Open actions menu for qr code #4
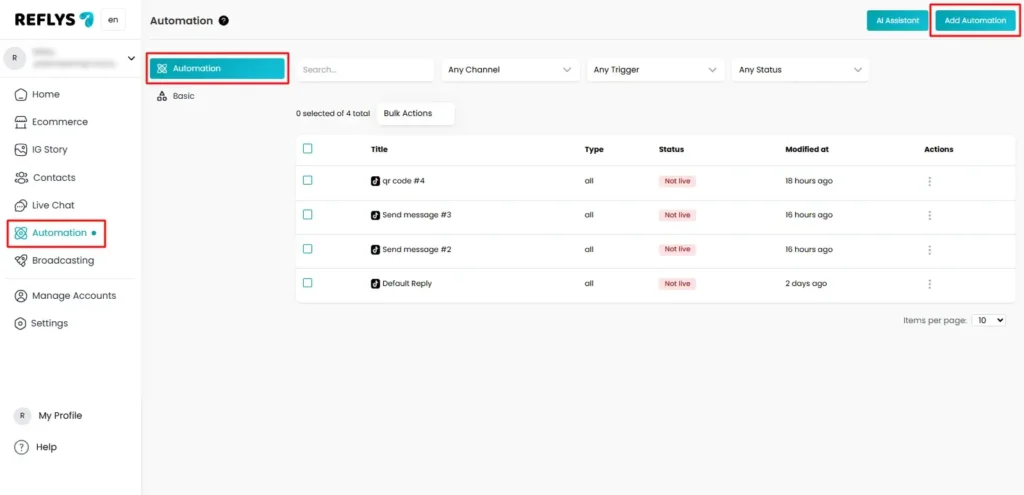Viewport: 1024px width, 495px height. pos(929,182)
